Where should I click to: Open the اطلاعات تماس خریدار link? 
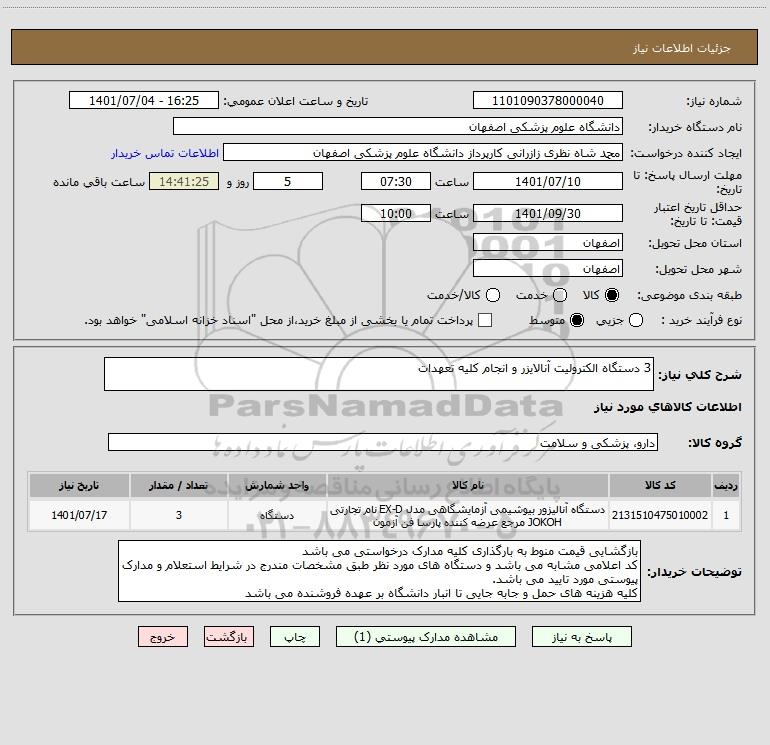[x=165, y=153]
